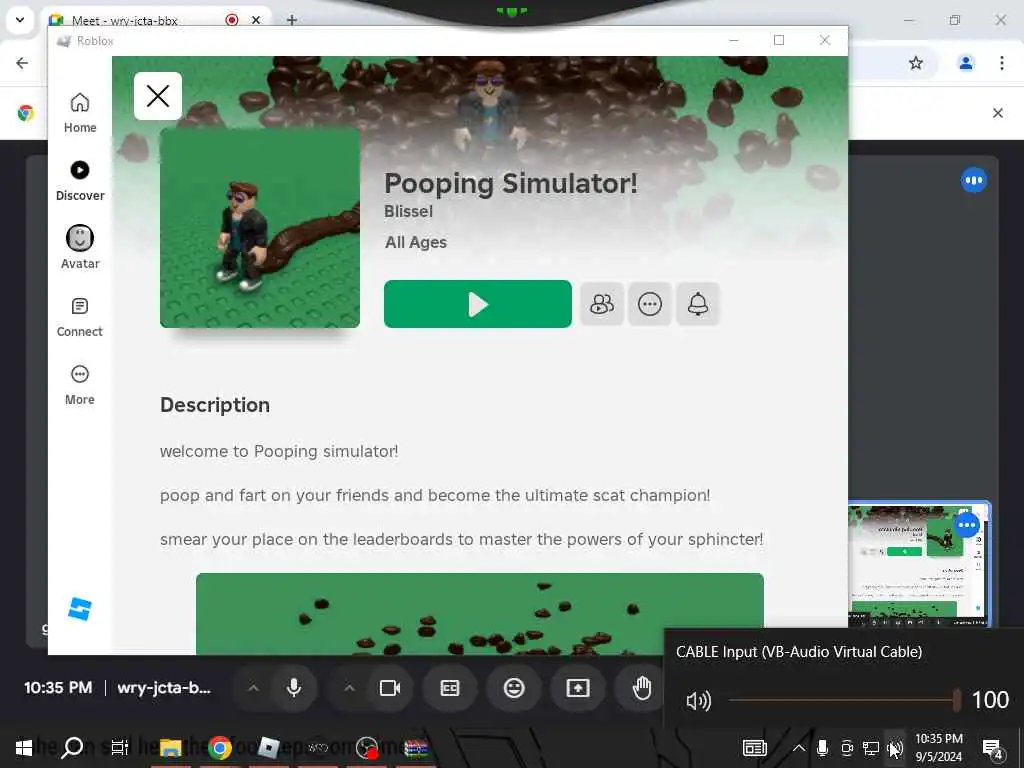1024x768 pixels.
Task: Click the game screenshot preview in description
Action: (479, 614)
